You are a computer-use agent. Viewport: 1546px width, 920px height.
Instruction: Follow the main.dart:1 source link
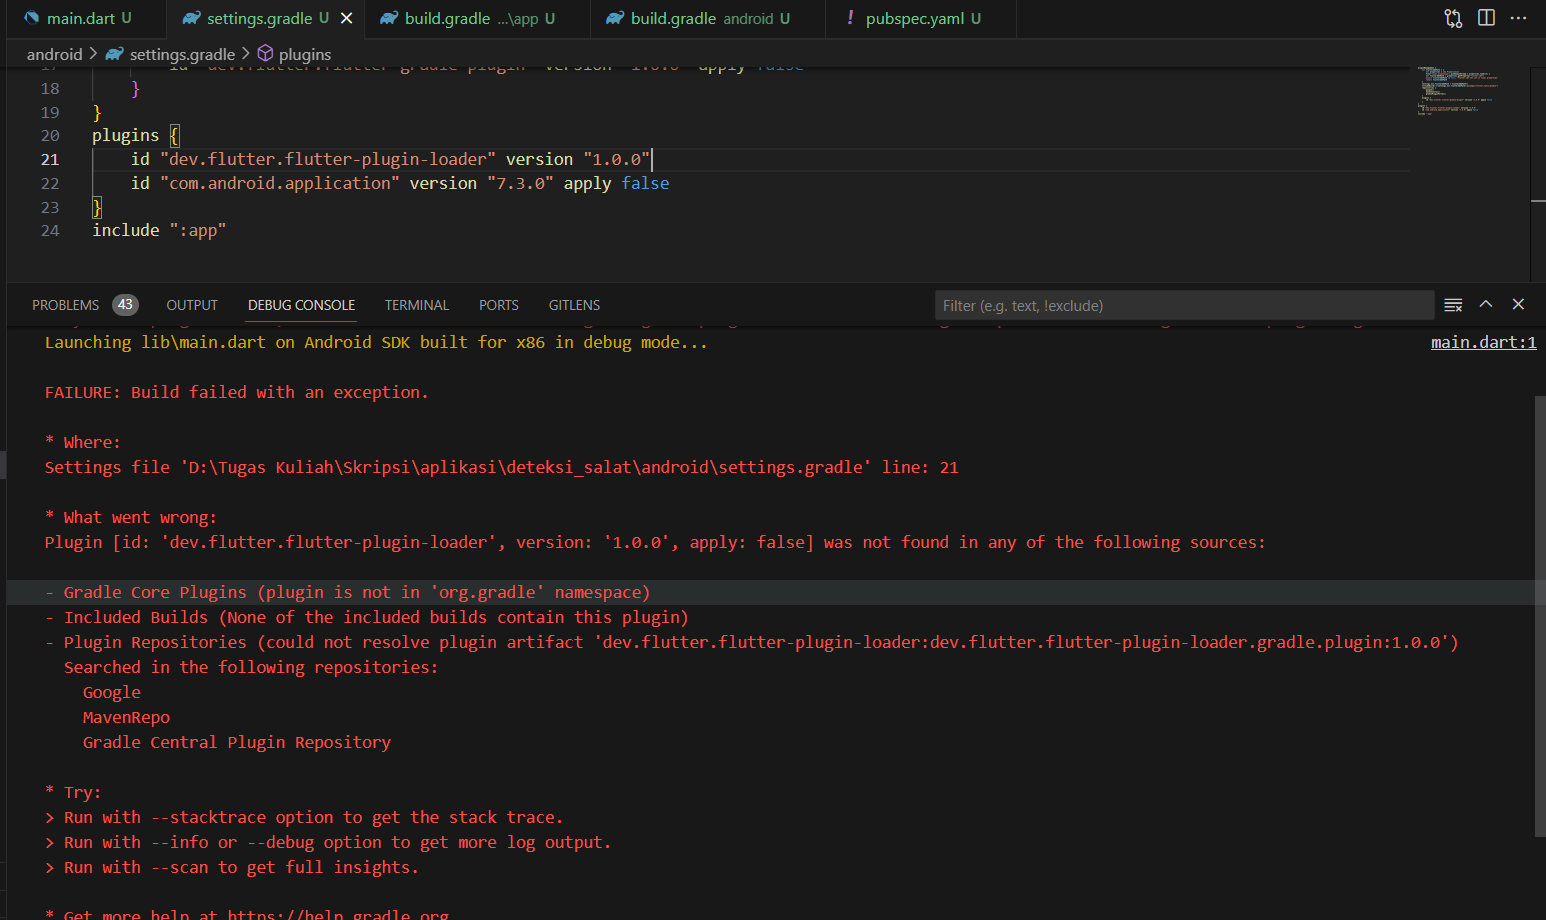pyautogui.click(x=1483, y=342)
